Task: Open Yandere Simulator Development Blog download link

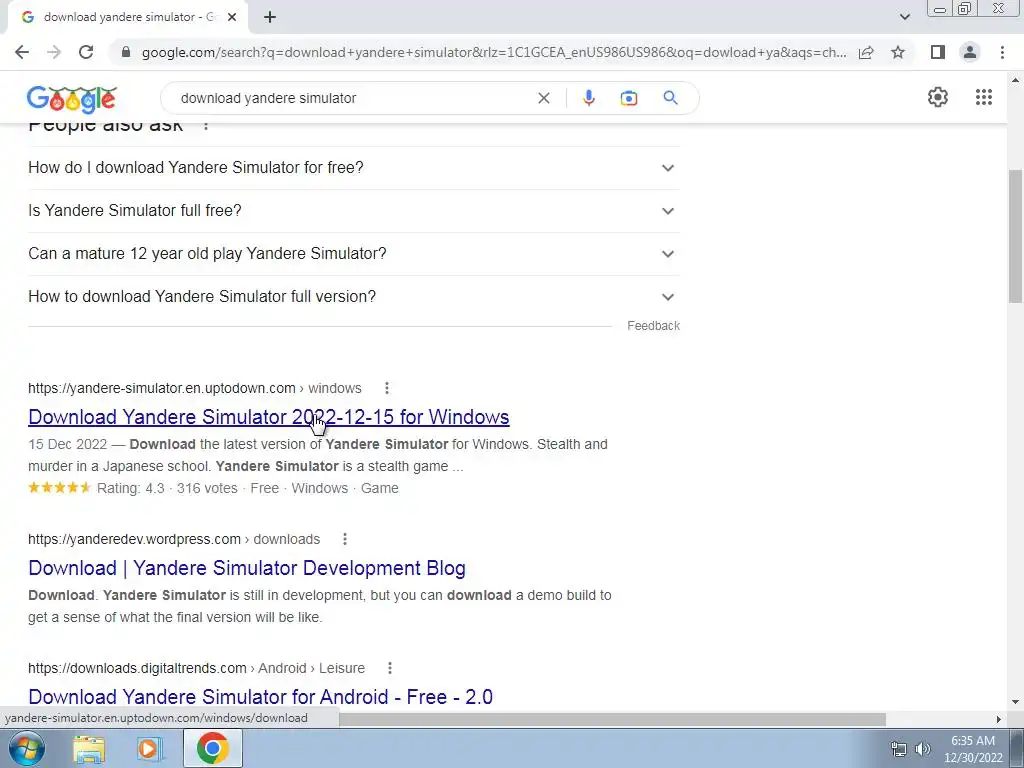Action: (x=247, y=568)
